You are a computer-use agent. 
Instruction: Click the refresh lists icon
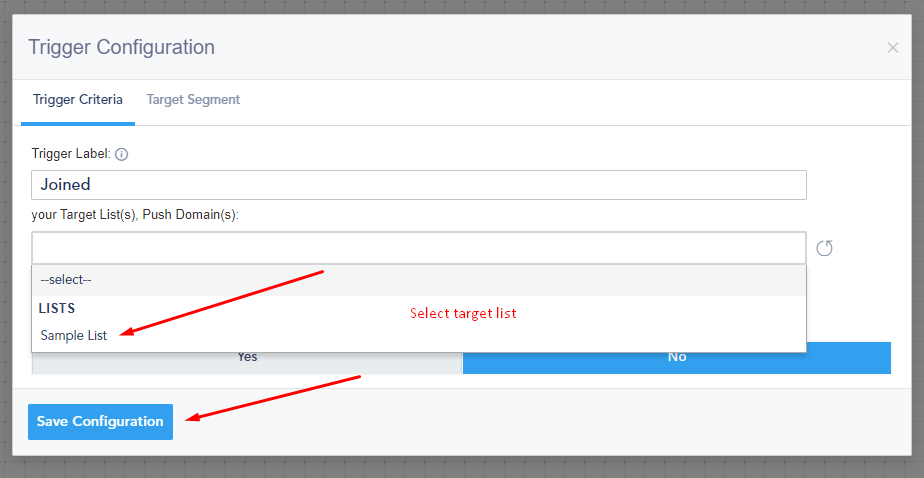[824, 248]
